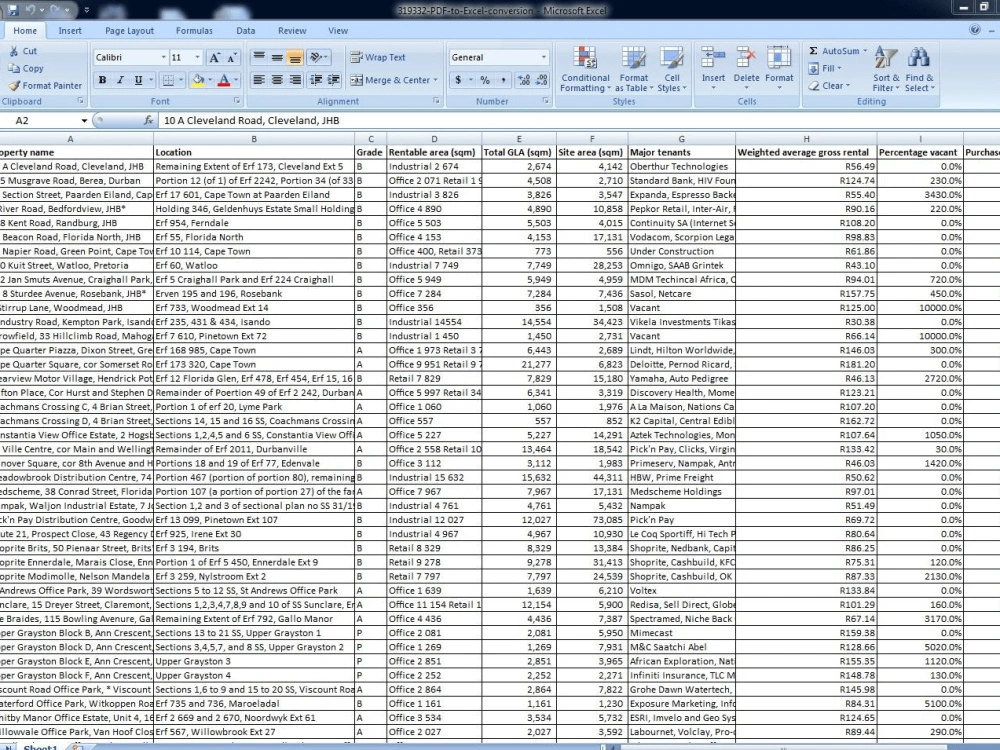
Task: Select column H header
Action: [x=806, y=138]
